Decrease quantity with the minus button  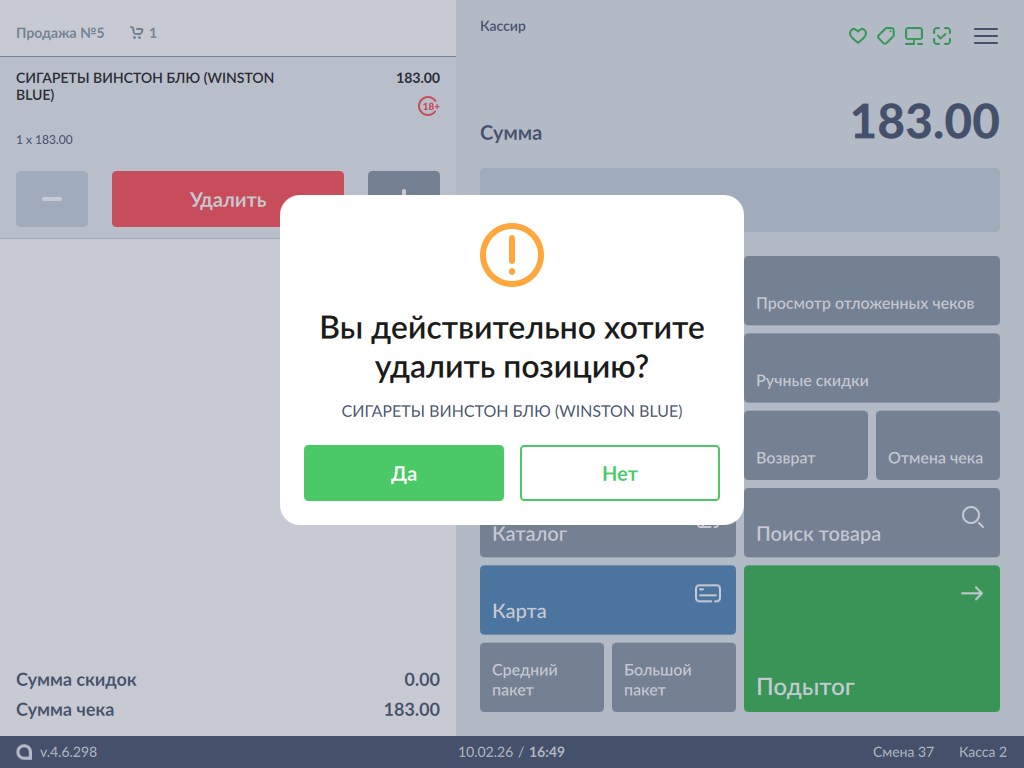52,199
